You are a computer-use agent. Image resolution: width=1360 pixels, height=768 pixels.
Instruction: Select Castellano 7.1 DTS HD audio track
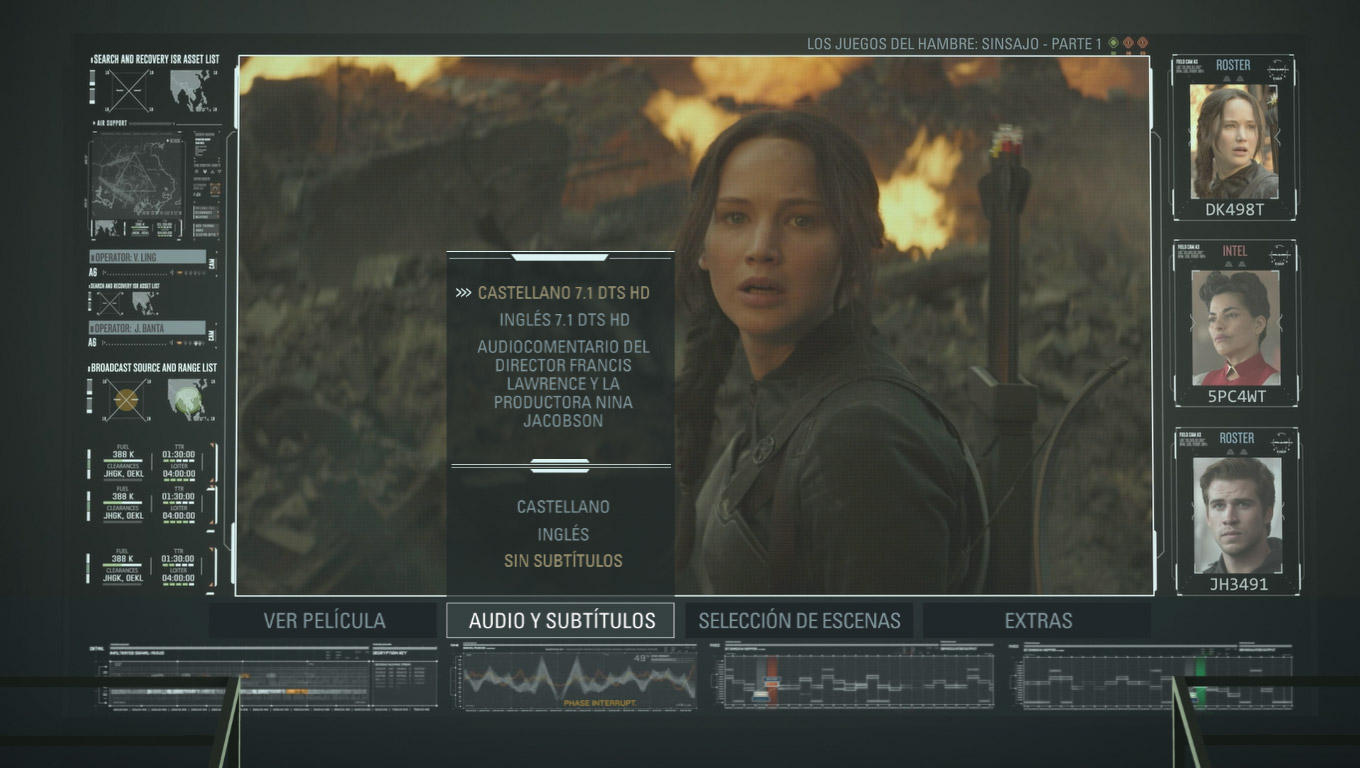[x=563, y=293]
